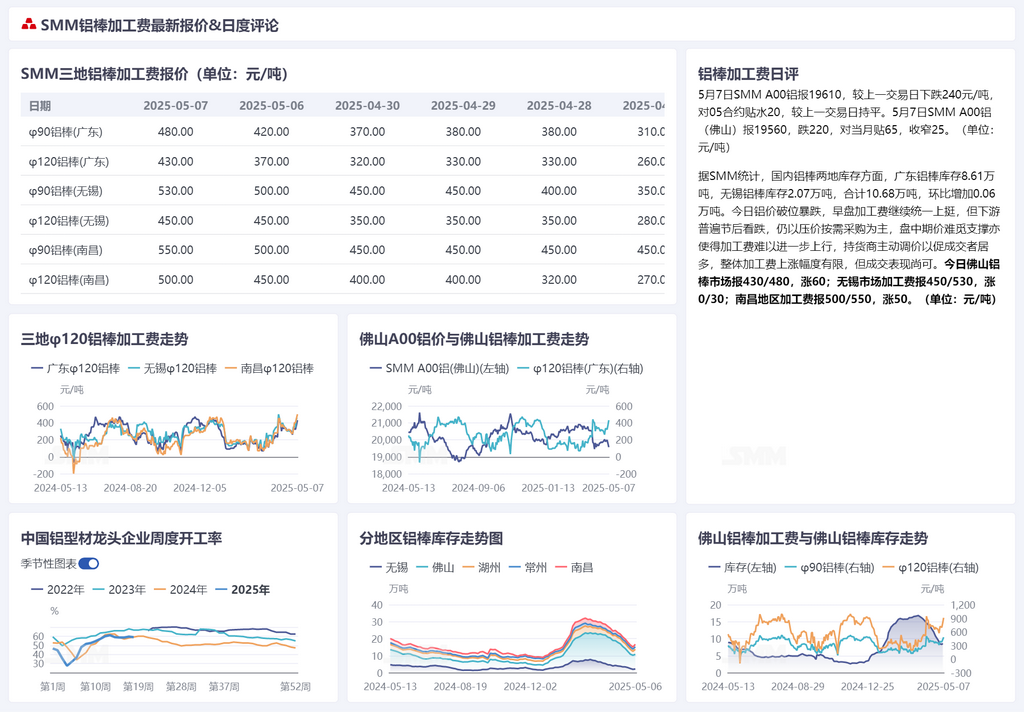Click the 佛山A00铝价与佛山铝棒加工费走势 chart title

[x=474, y=339]
